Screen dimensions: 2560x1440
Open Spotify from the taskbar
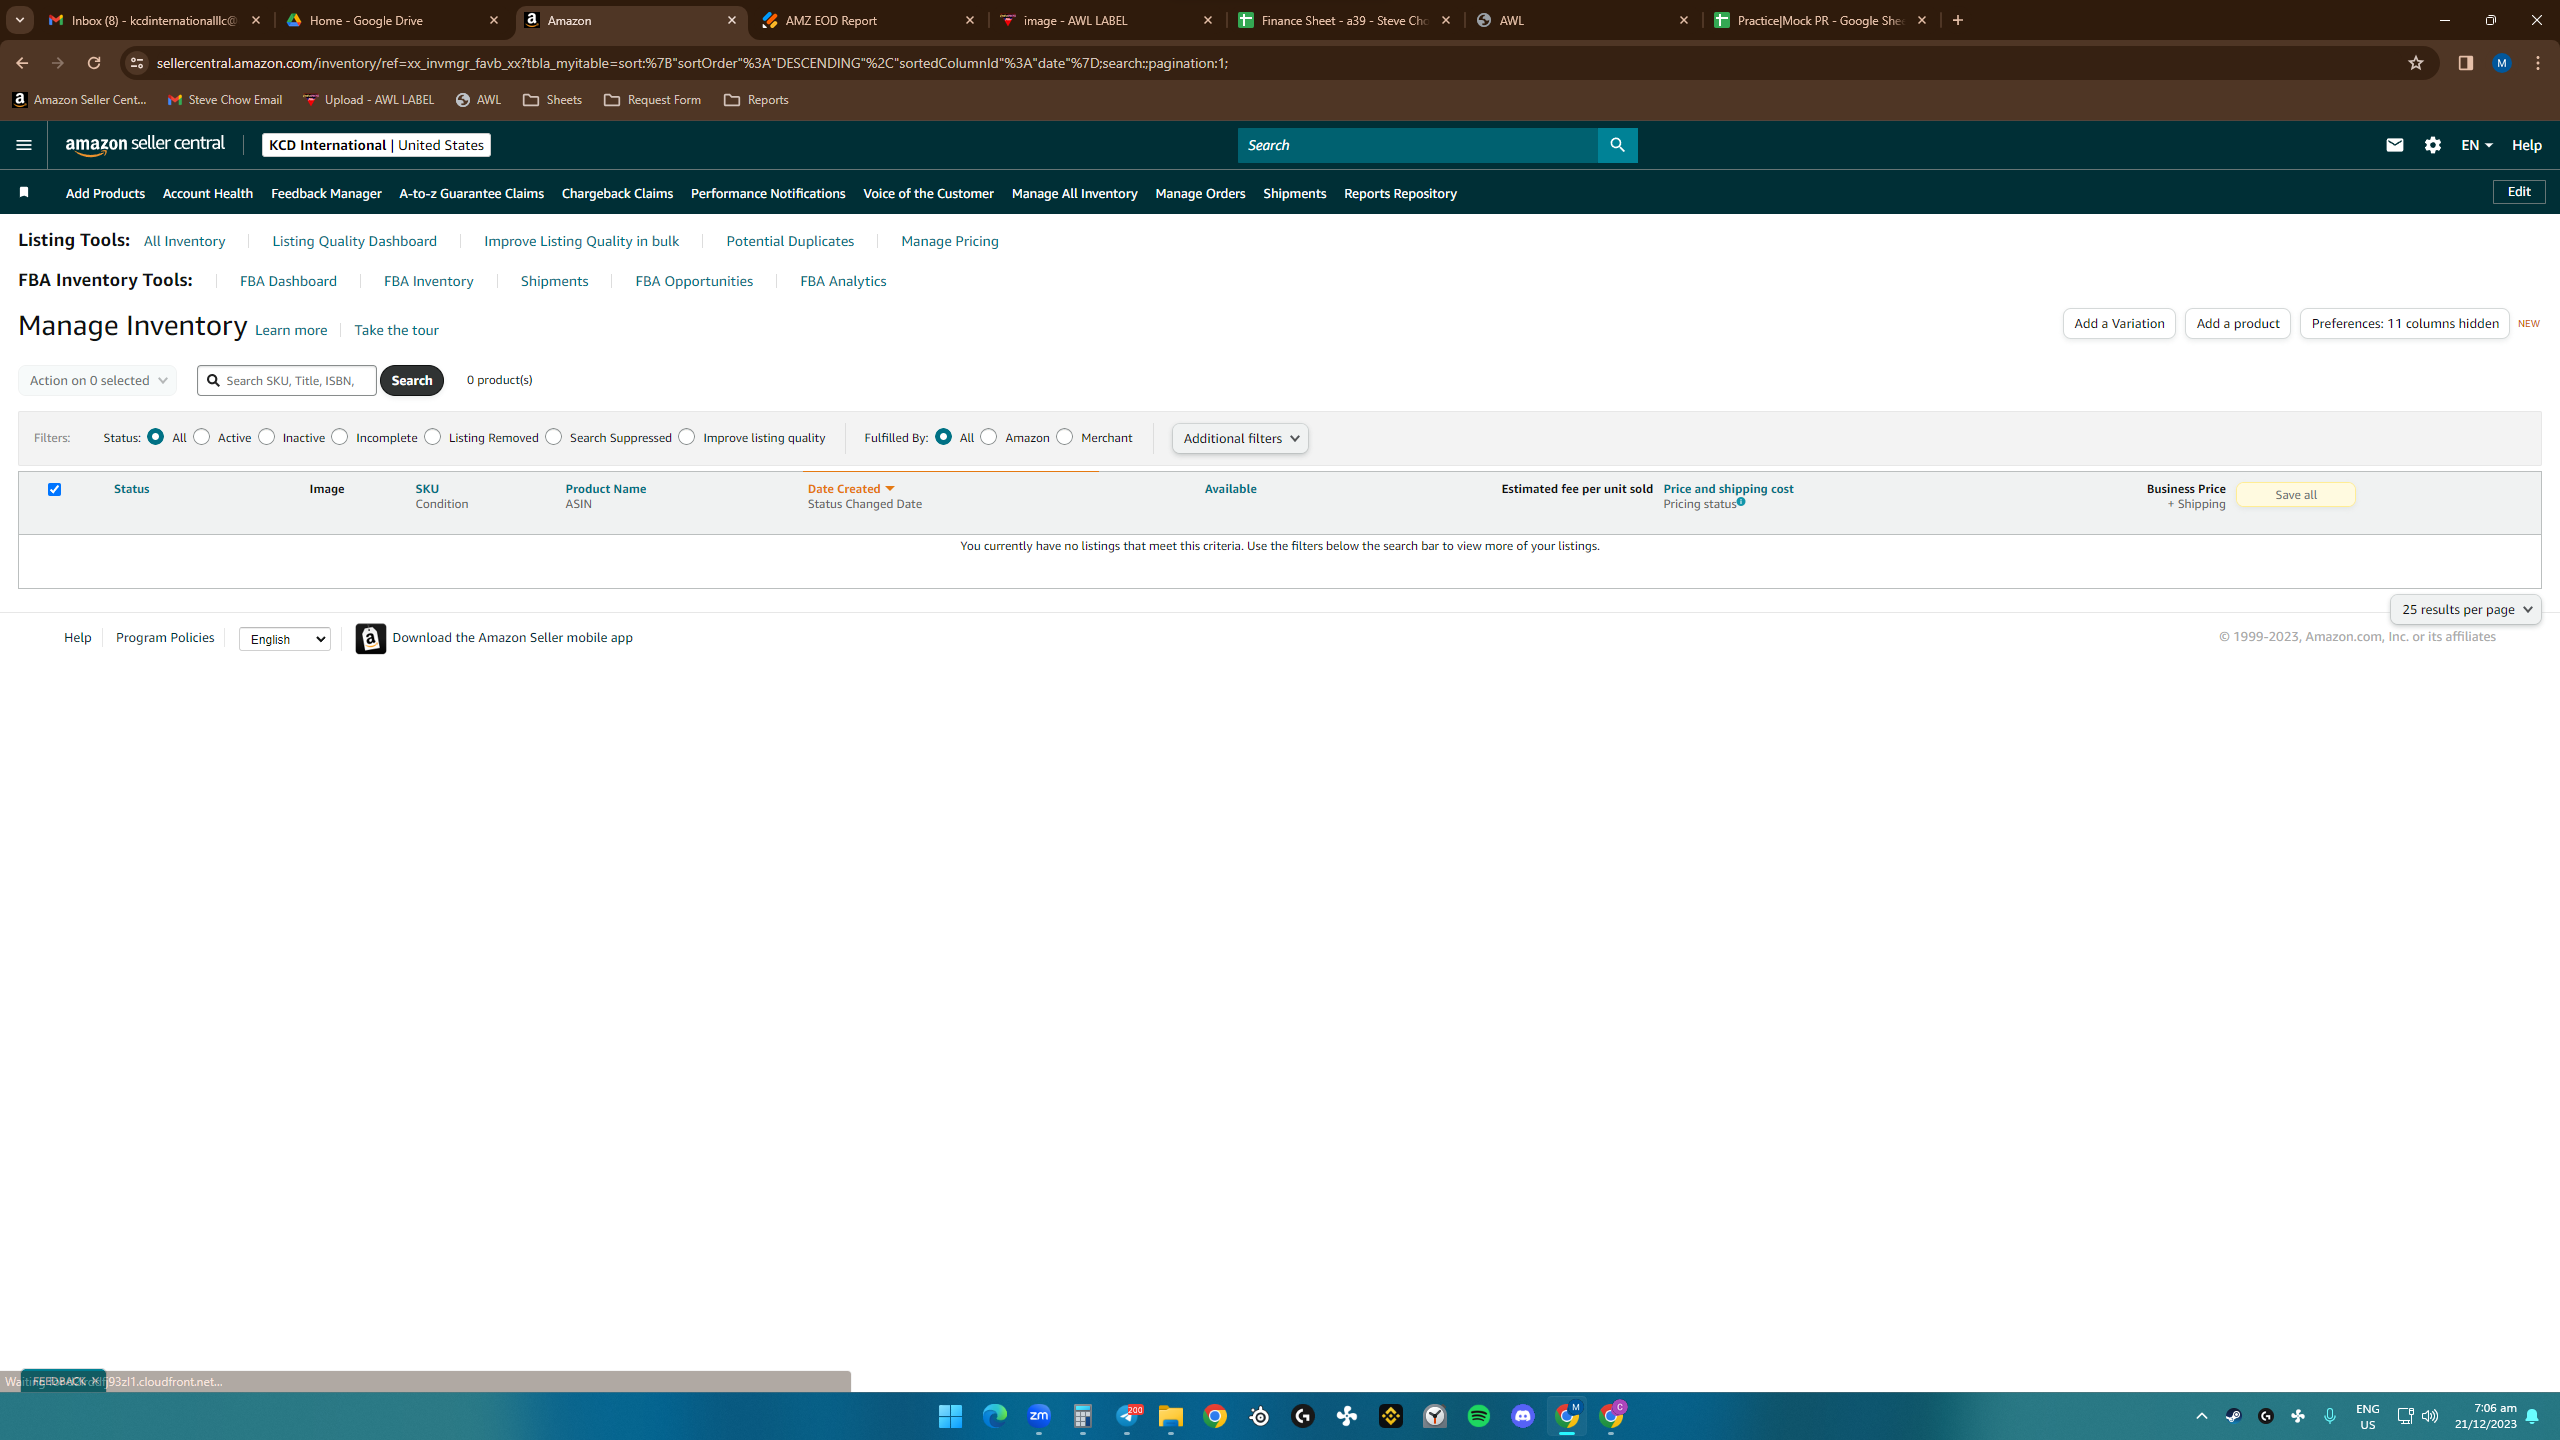pos(1478,1416)
